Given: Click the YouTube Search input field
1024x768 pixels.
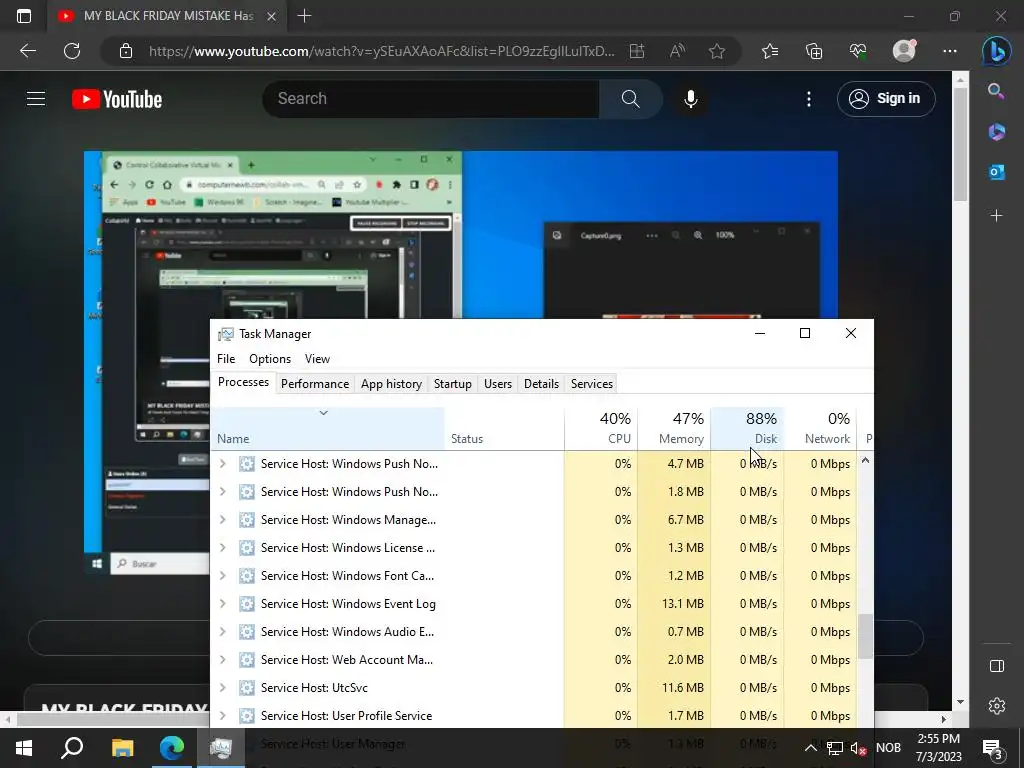Looking at the screenshot, I should 431,99.
